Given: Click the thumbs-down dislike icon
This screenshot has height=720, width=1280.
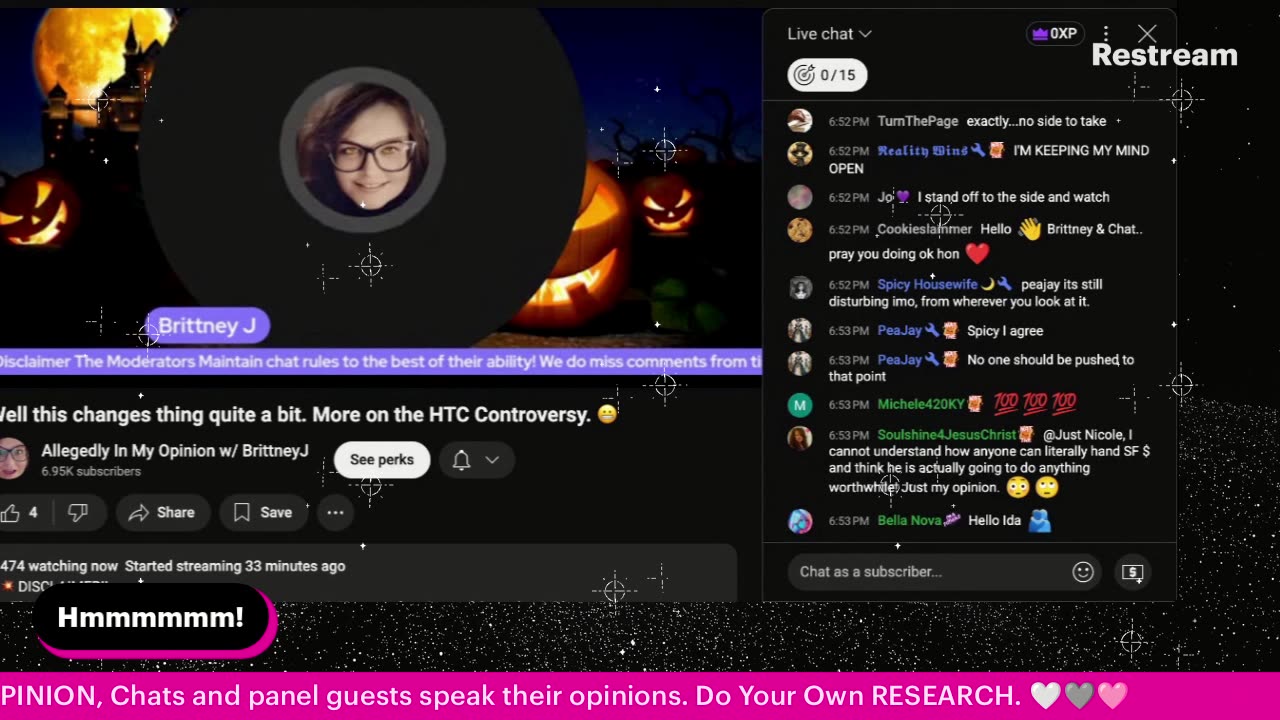Looking at the screenshot, I should [78, 512].
